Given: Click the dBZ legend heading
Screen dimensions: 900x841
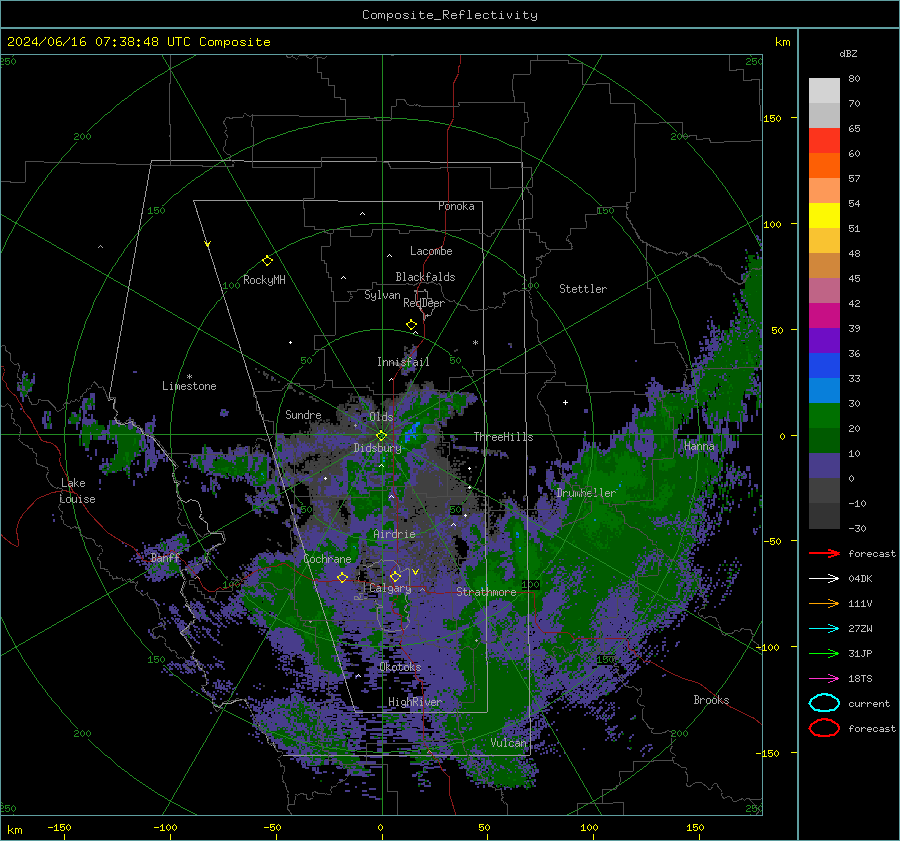Looking at the screenshot, I should point(848,53).
